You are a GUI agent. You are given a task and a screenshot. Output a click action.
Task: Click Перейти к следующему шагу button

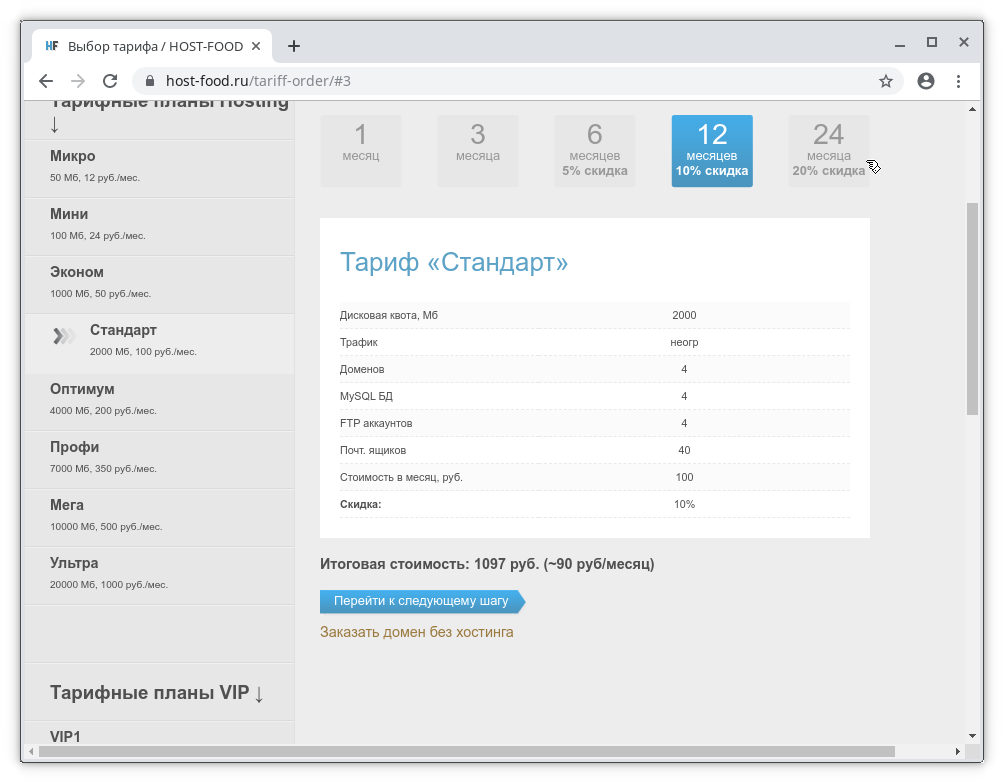(x=421, y=601)
